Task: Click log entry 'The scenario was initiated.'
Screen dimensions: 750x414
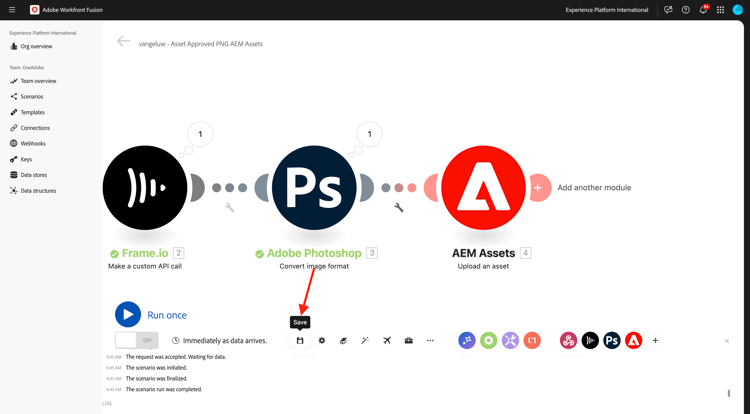Action: (156, 368)
